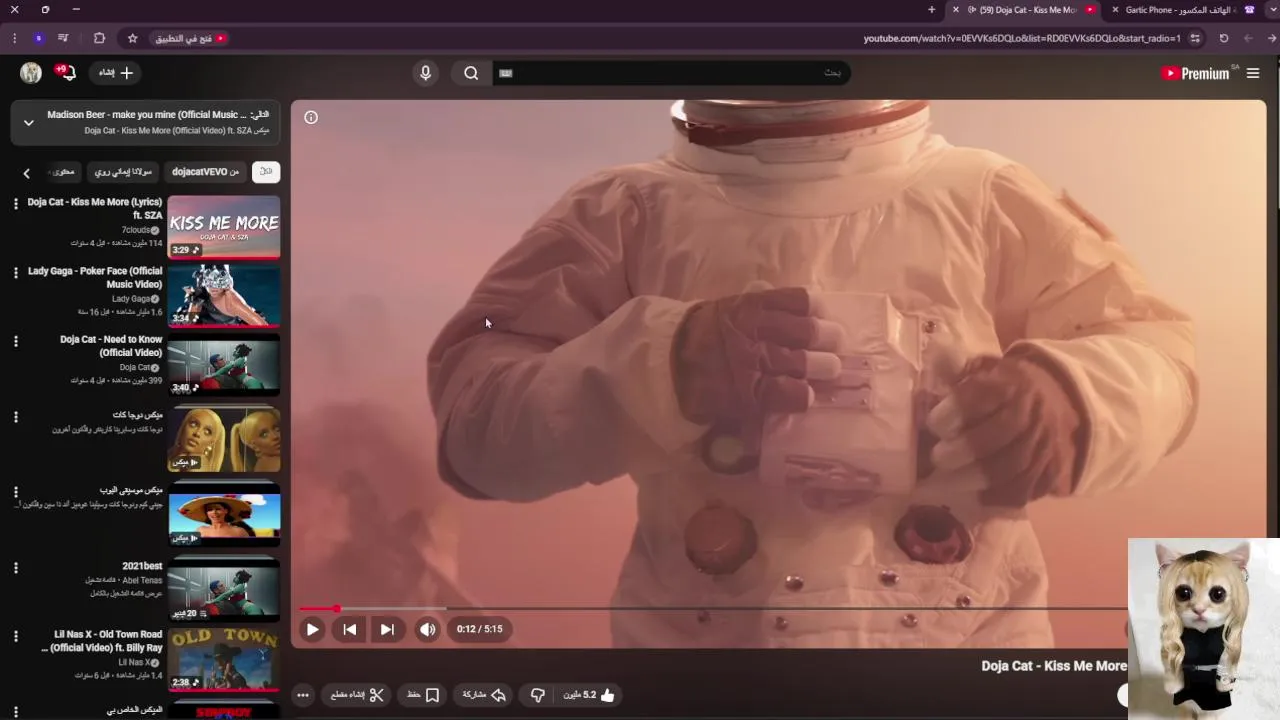Bookmark page with star icon
The width and height of the screenshot is (1280, 720).
(132, 38)
